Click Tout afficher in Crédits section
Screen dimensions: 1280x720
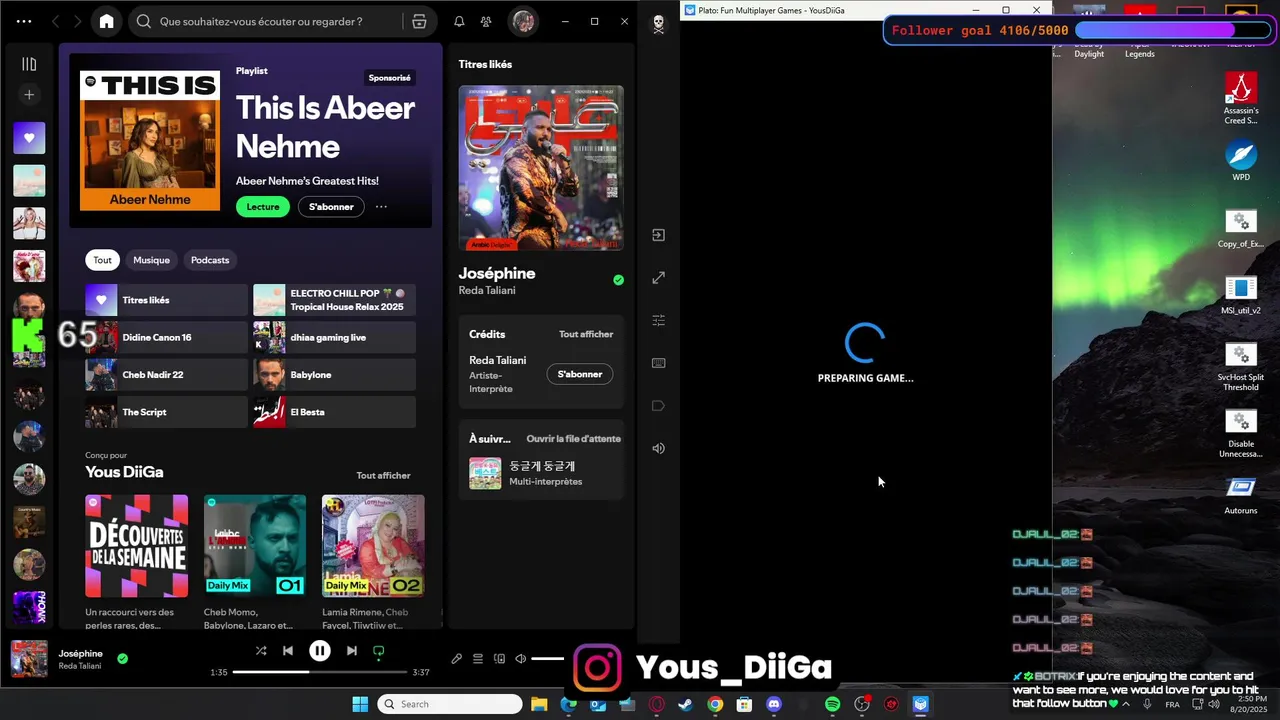click(x=586, y=334)
